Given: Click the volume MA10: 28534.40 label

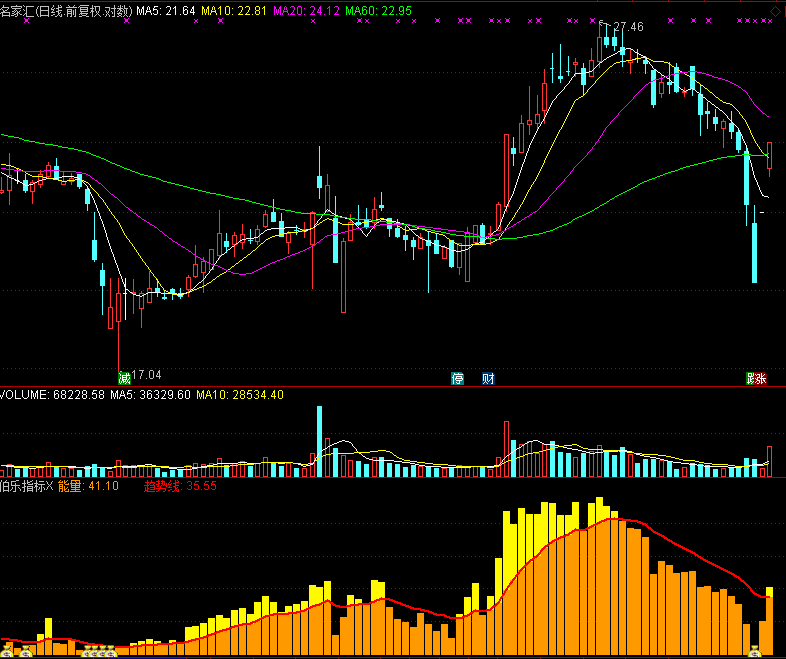Looking at the screenshot, I should pos(240,395).
